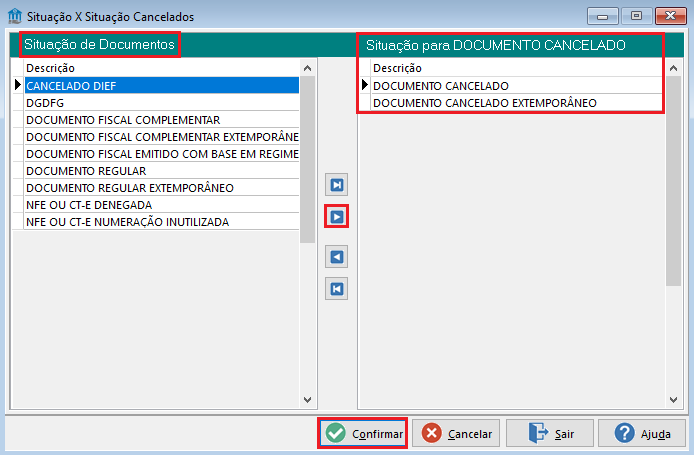Select NFE OU CT-E NUMERAÇÃO INUTILIZADA row
The height and width of the screenshot is (455, 694).
tap(162, 222)
